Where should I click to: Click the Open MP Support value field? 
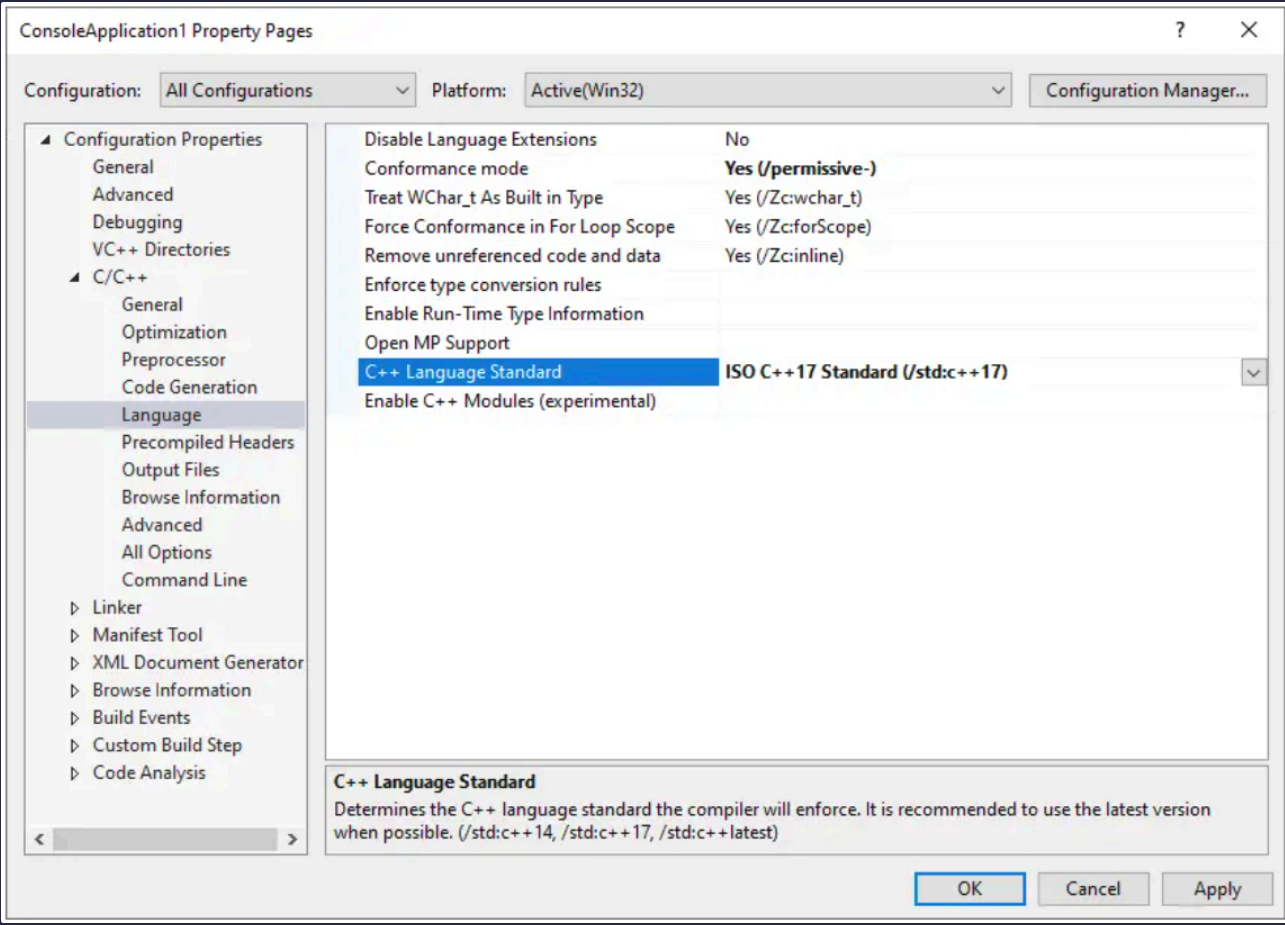coord(992,343)
